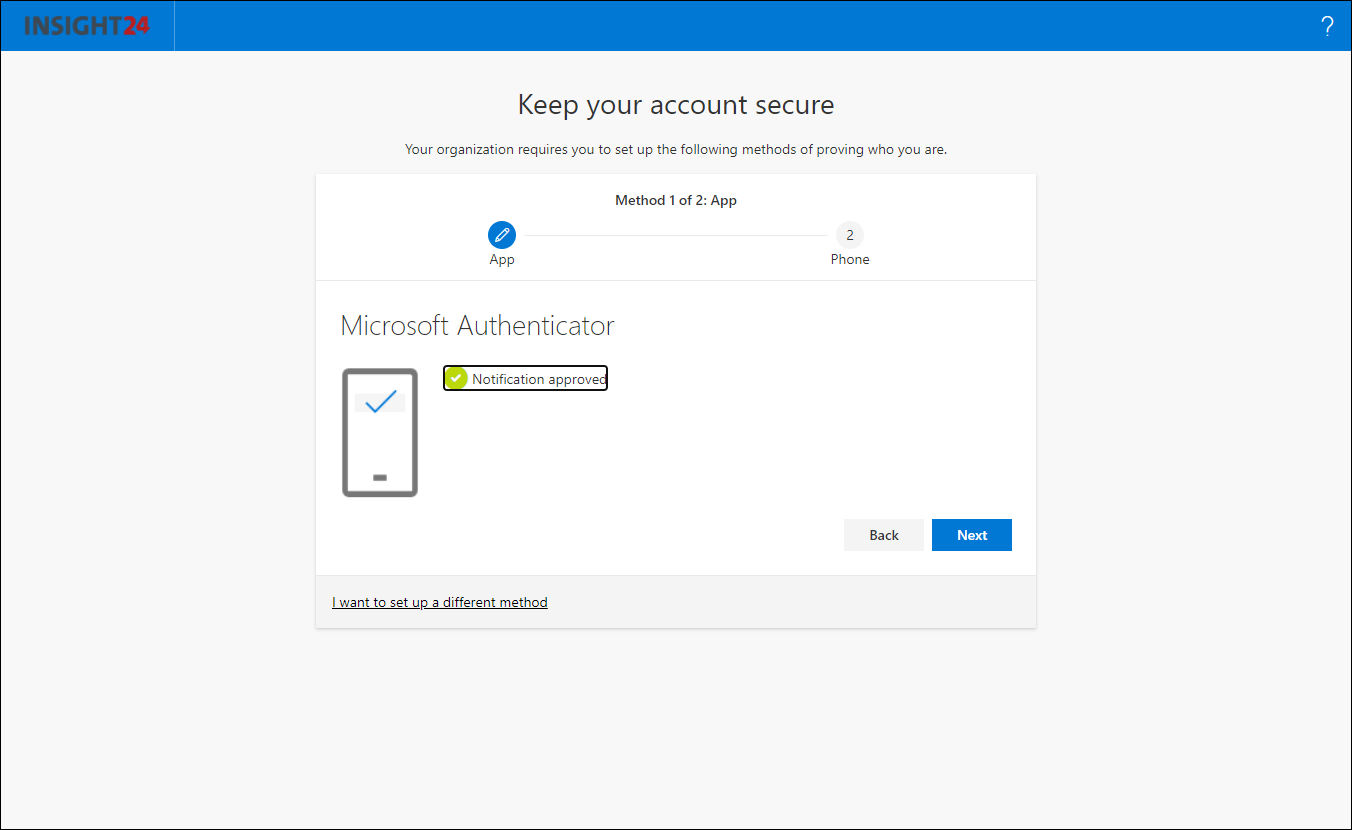Click the 'Keep your account secure' title
The image size is (1352, 830).
pos(676,104)
